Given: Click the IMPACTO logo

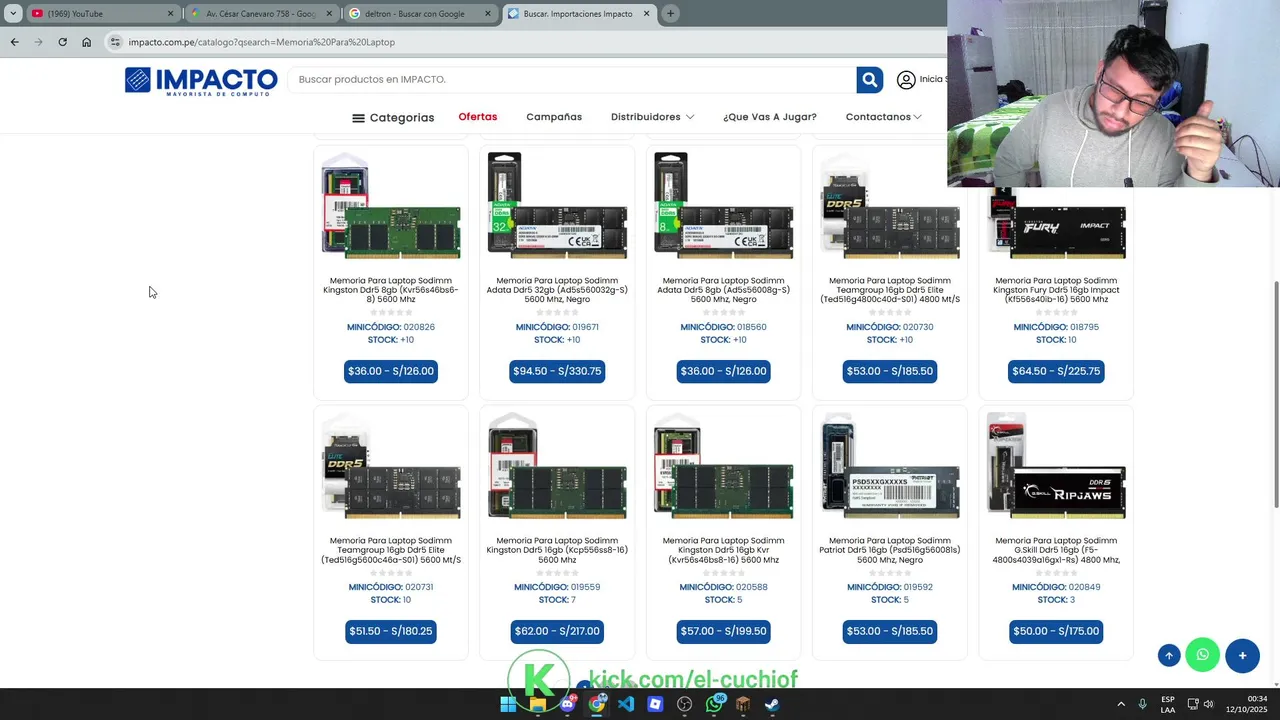Looking at the screenshot, I should [201, 80].
